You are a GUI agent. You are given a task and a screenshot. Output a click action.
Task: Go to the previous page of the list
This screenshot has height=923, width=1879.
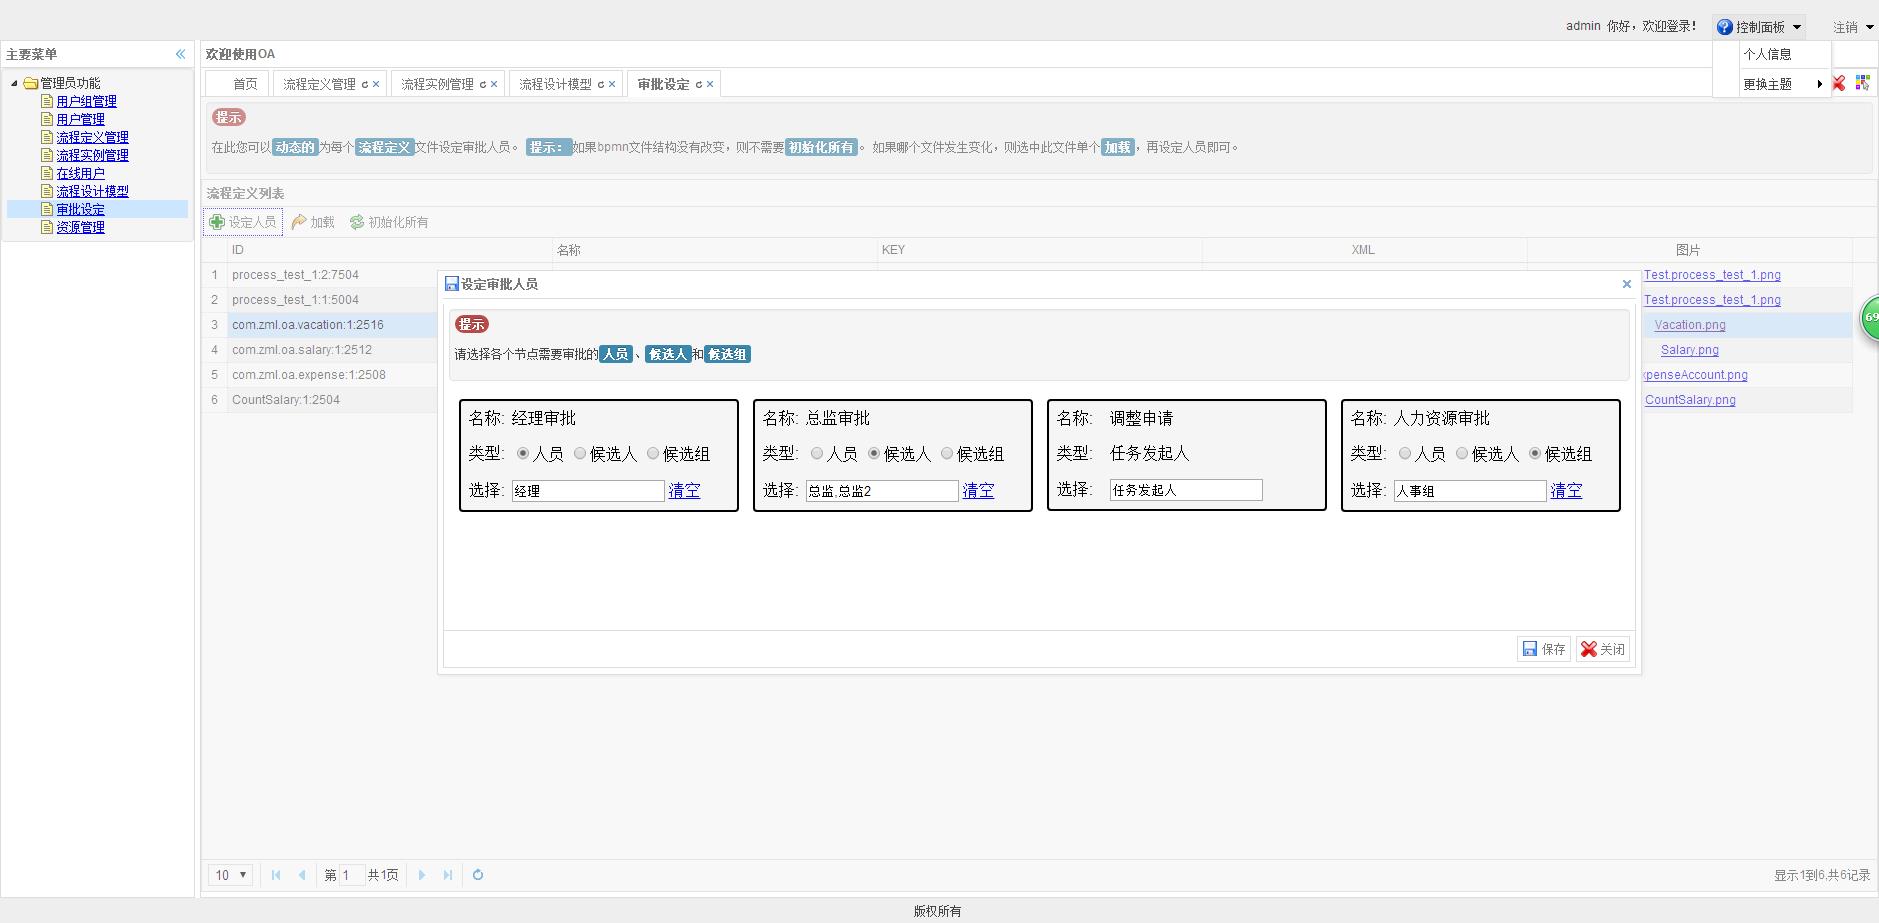point(302,875)
